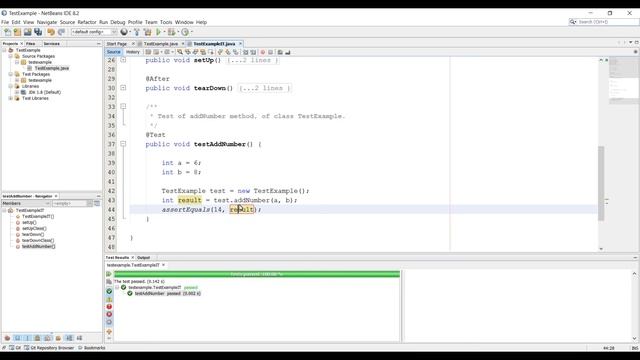
Task: Switch to the History view button
Action: [133, 52]
